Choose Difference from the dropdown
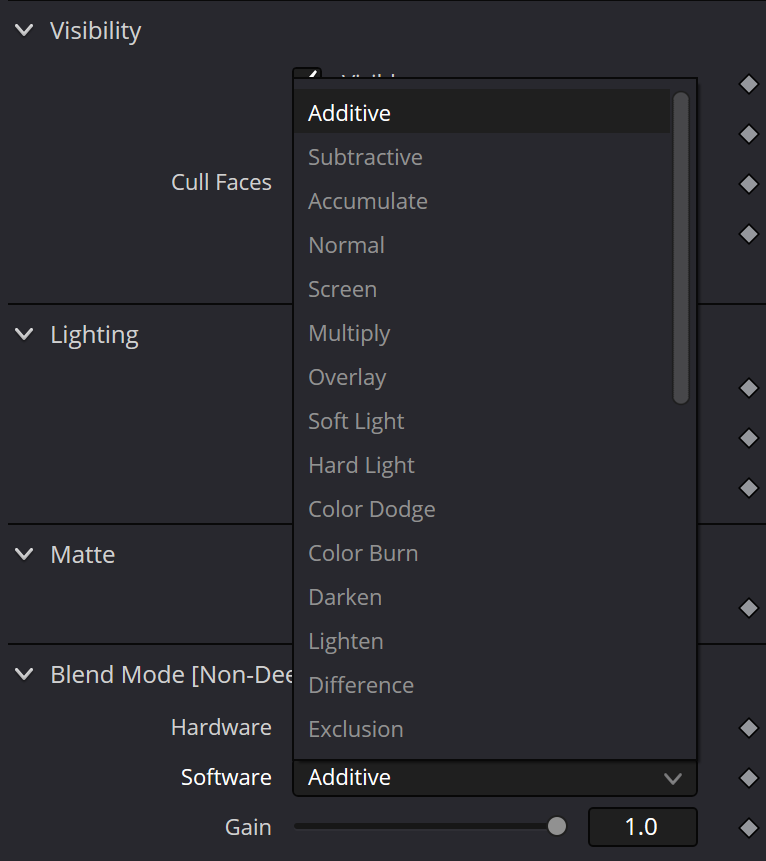 [482, 685]
